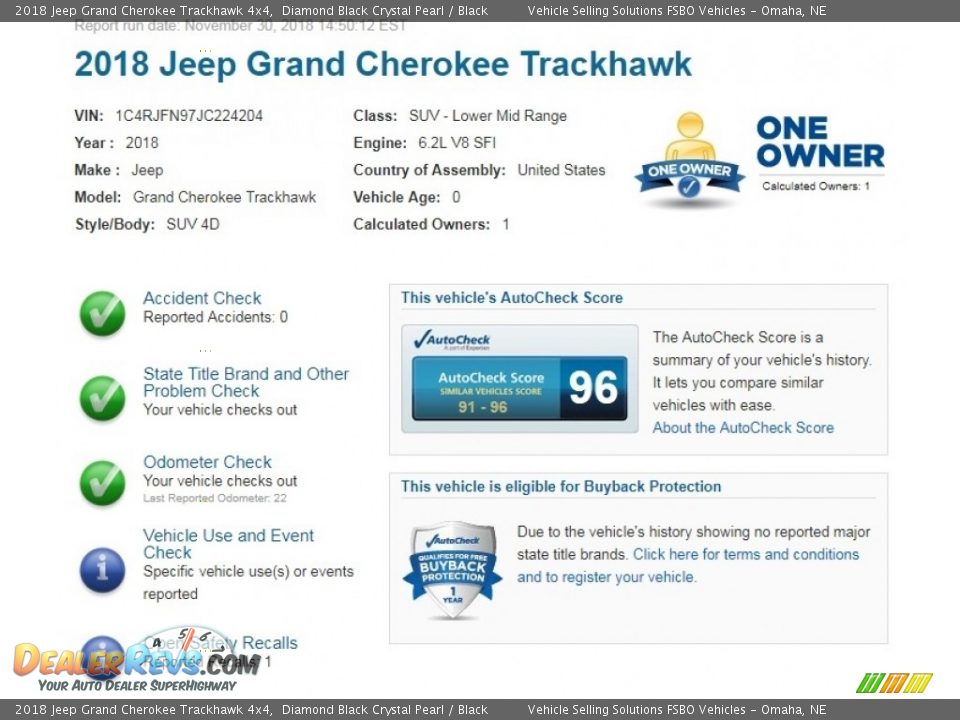
Task: Click This vehicle's AutoCheck Score header
Action: (x=512, y=298)
